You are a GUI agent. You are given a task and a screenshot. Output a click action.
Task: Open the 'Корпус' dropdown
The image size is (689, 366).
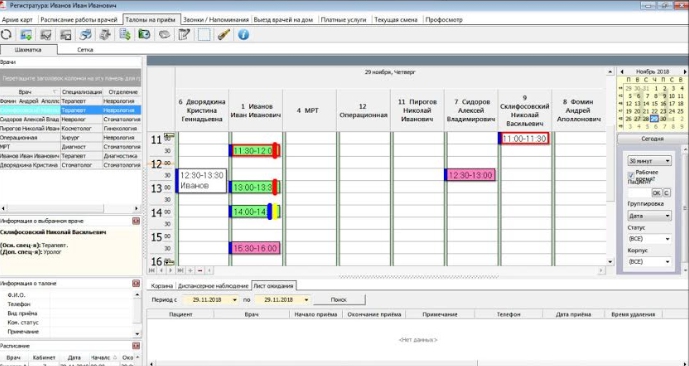667,261
